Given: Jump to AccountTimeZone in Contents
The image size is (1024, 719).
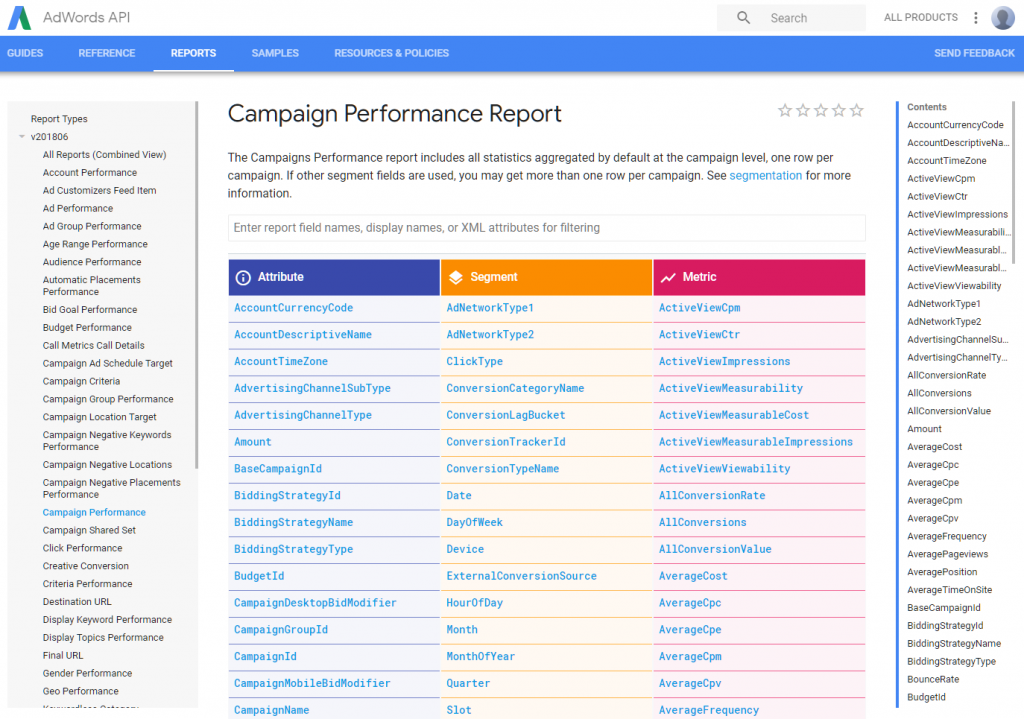Looking at the screenshot, I should tap(946, 161).
